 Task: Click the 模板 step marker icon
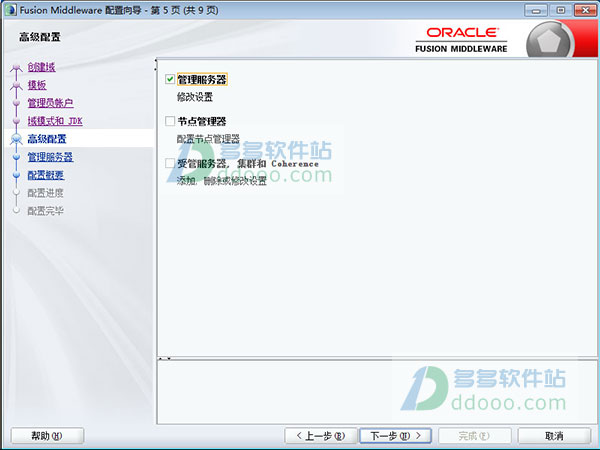click(x=16, y=85)
